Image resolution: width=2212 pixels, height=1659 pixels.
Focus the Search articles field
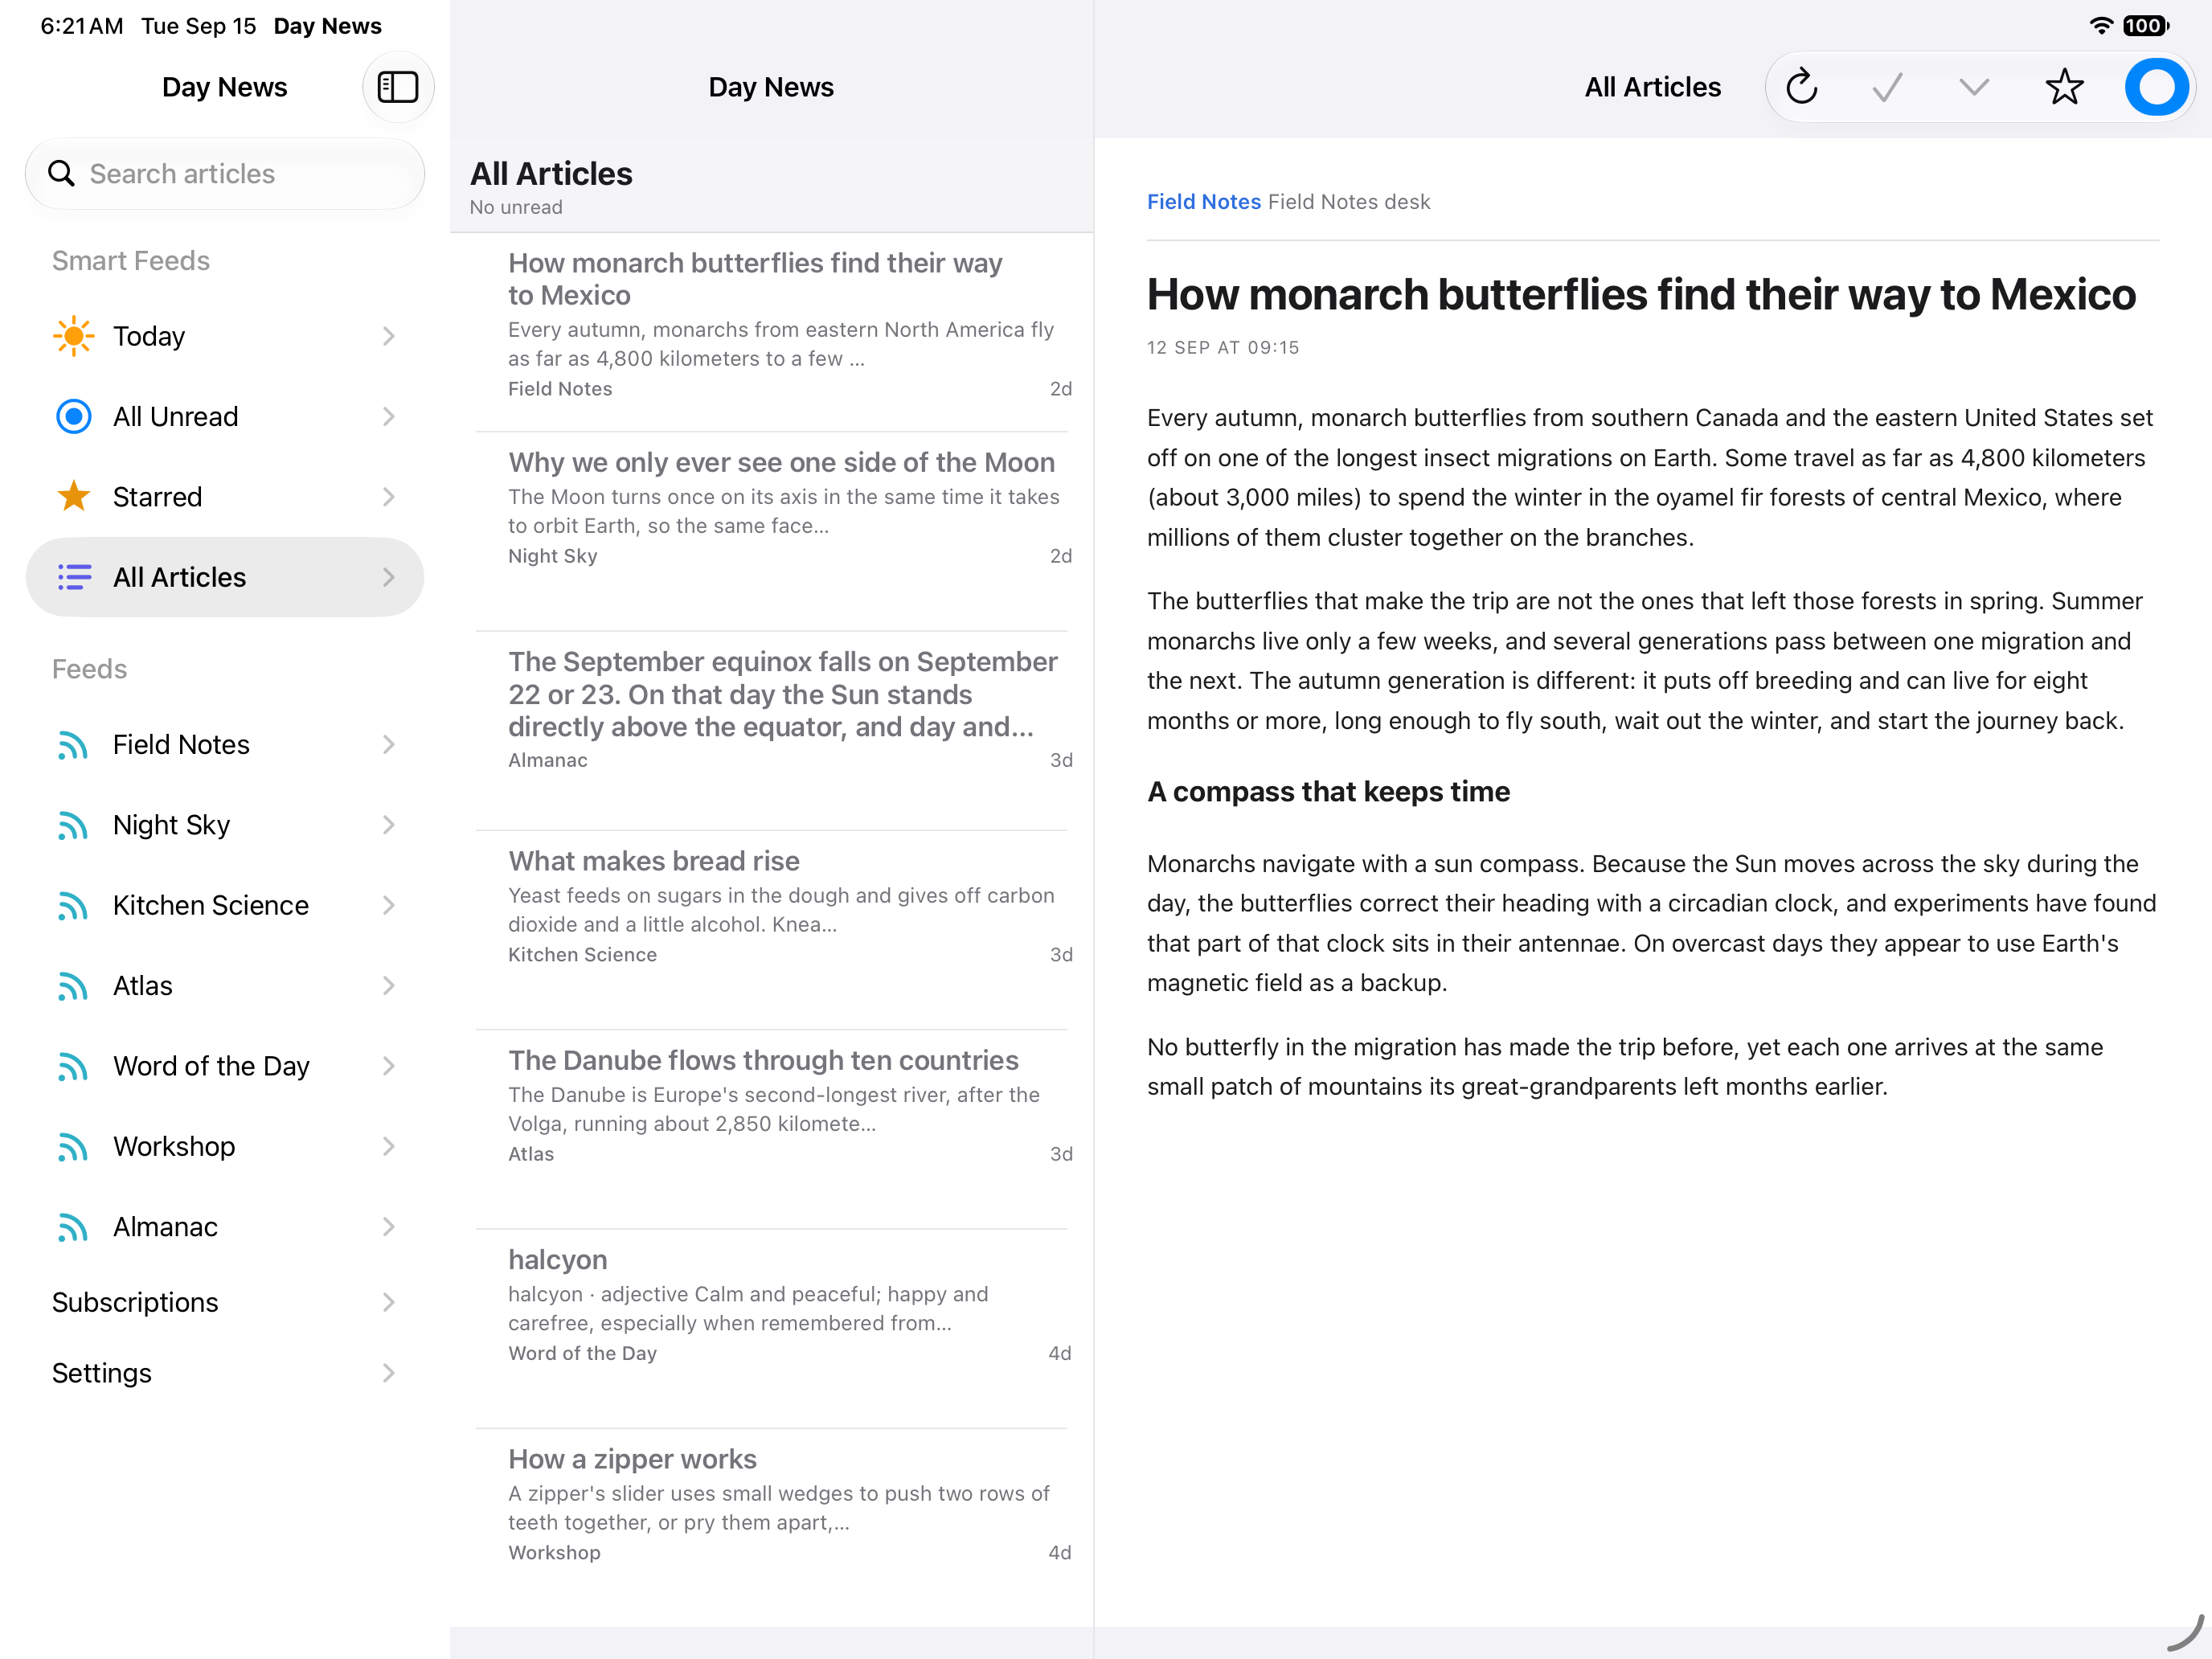tap(225, 174)
